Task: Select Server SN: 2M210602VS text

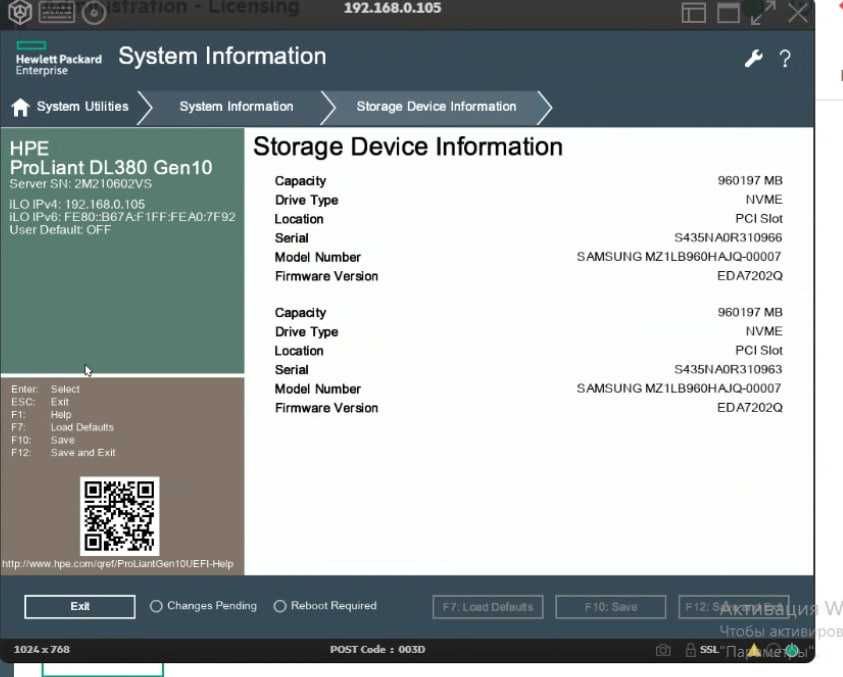Action: pos(81,184)
